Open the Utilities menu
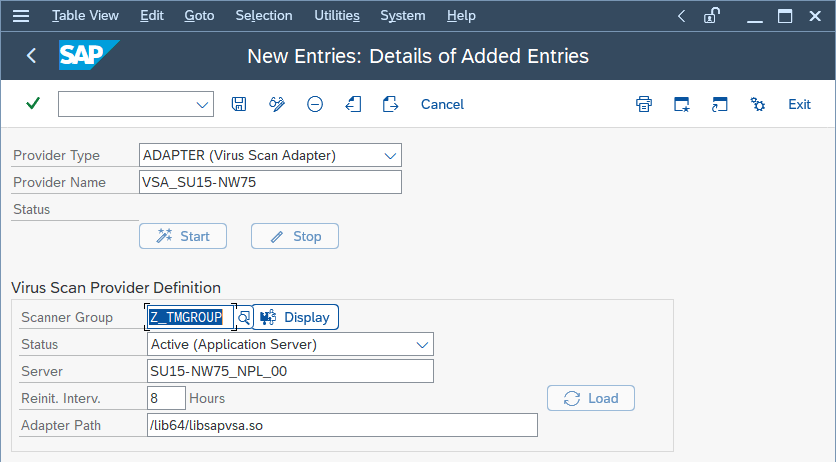 point(336,16)
